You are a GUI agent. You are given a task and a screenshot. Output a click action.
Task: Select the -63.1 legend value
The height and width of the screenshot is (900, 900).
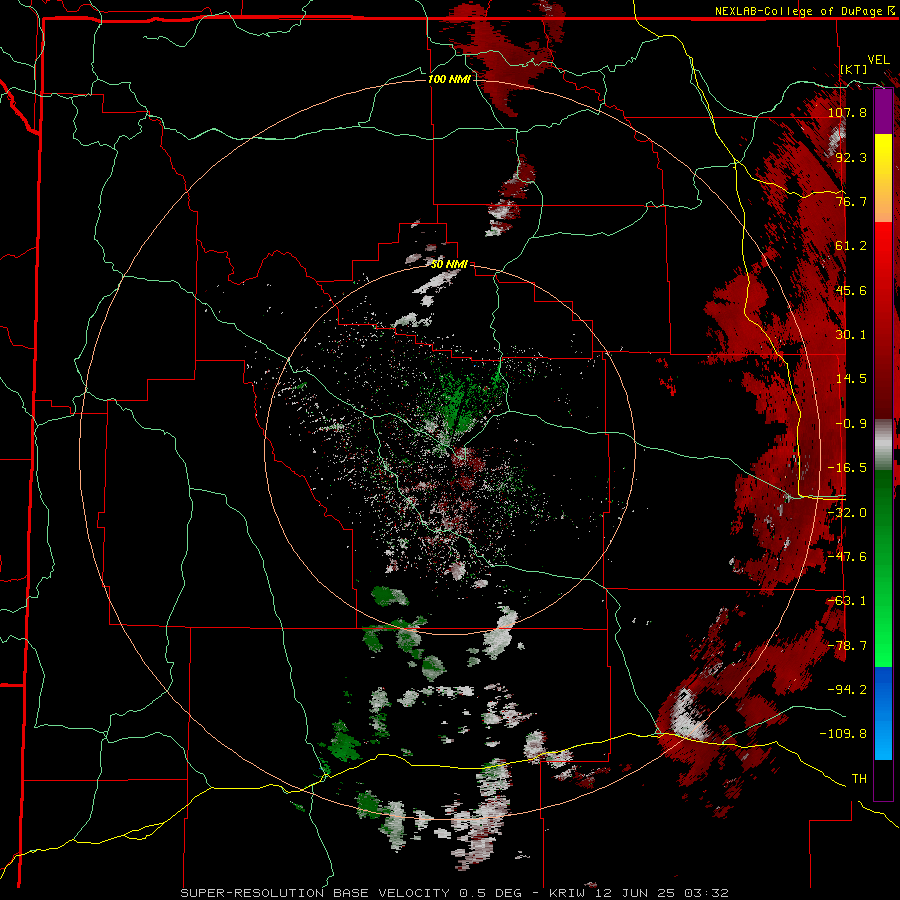click(847, 601)
